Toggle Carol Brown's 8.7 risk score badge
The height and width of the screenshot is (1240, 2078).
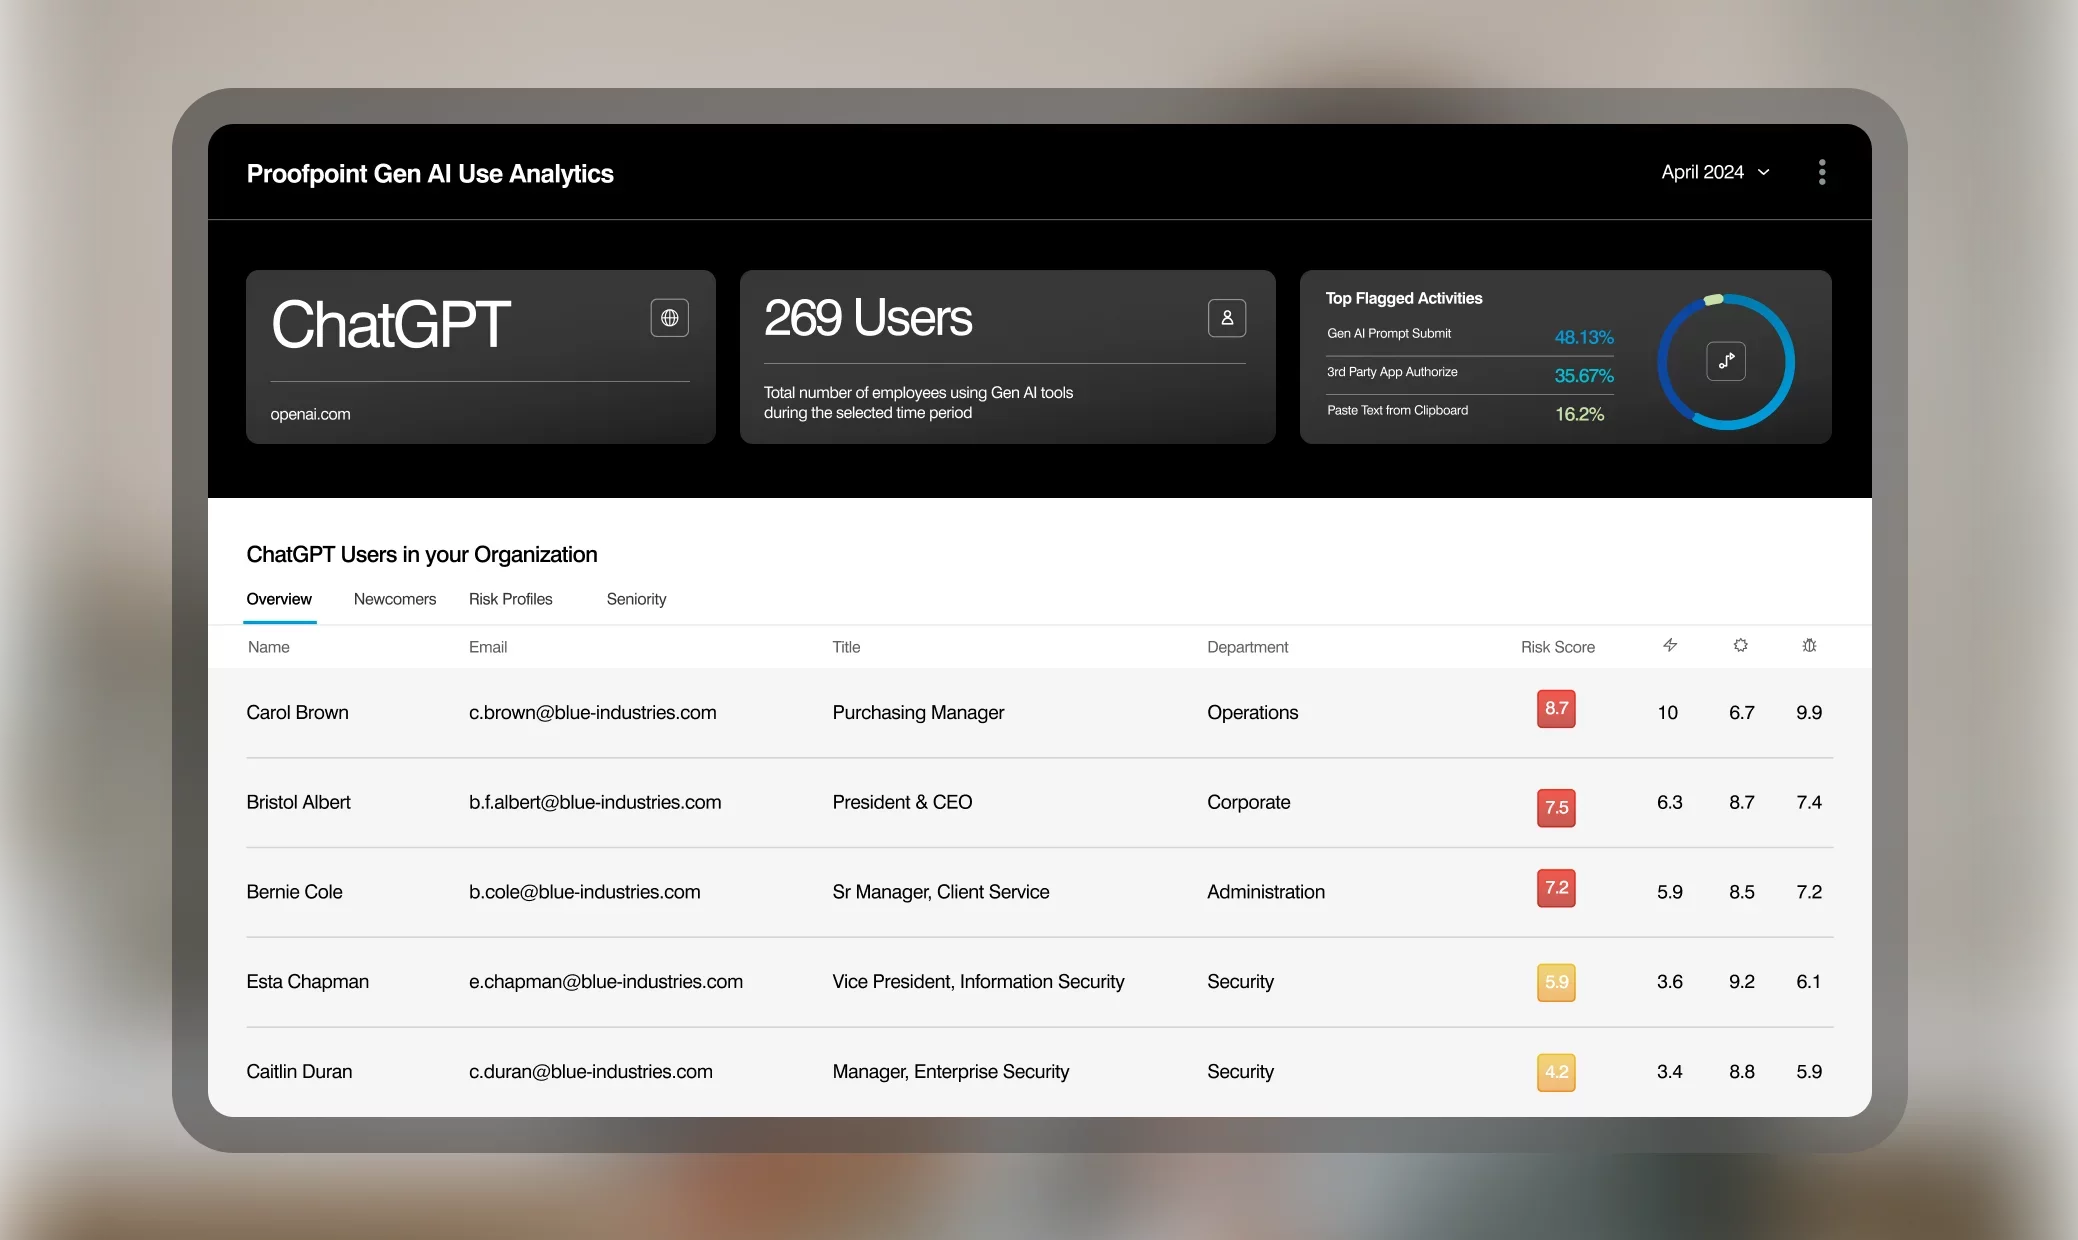tap(1556, 708)
